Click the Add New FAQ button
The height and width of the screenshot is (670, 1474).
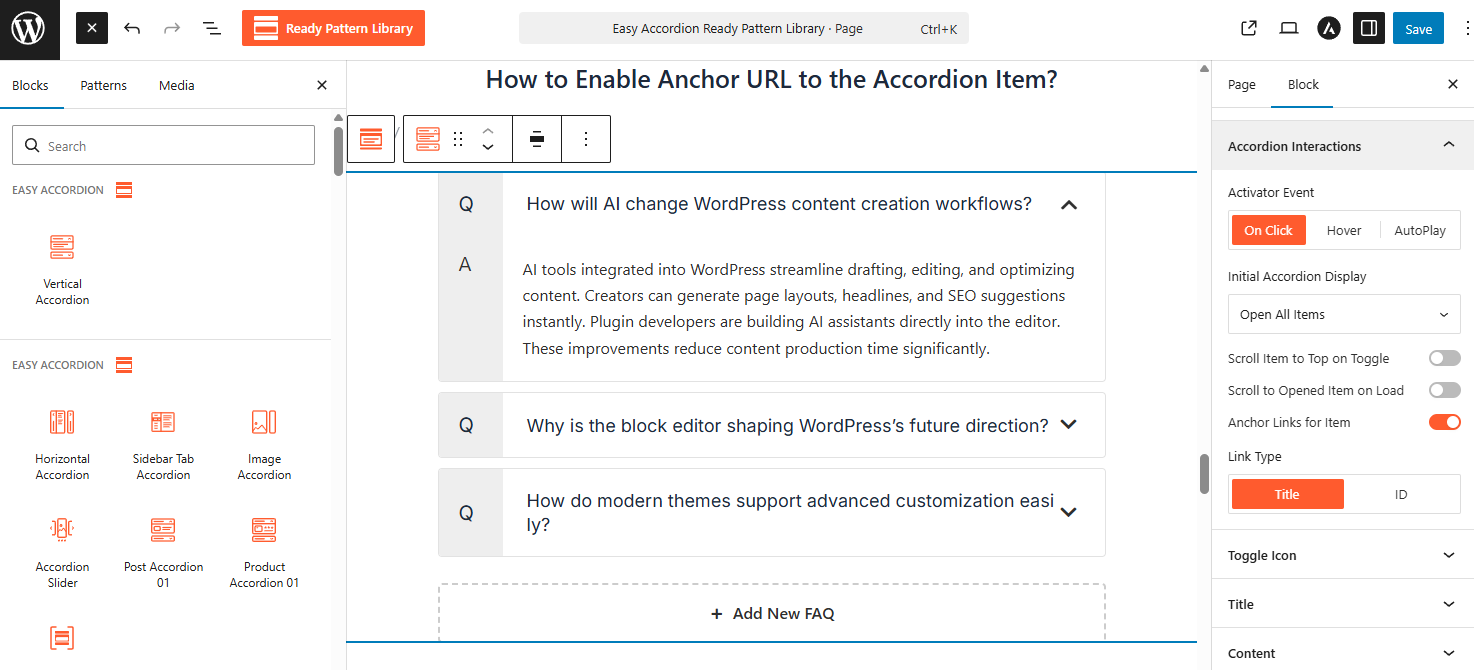772,614
